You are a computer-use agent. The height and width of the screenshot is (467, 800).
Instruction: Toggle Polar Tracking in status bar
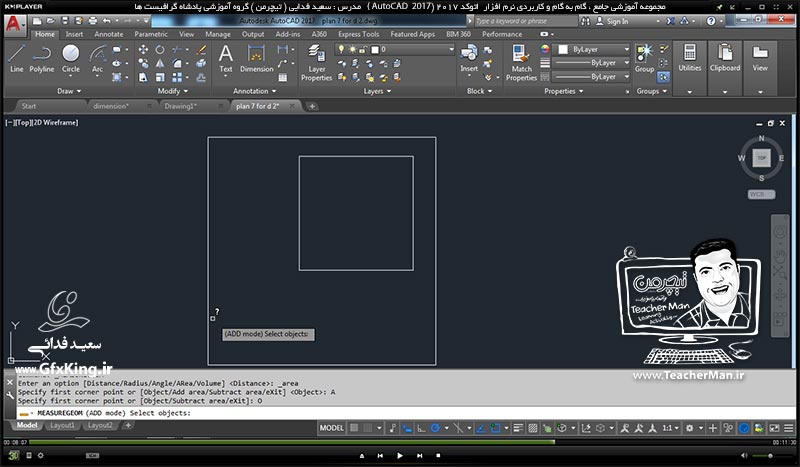coord(435,428)
